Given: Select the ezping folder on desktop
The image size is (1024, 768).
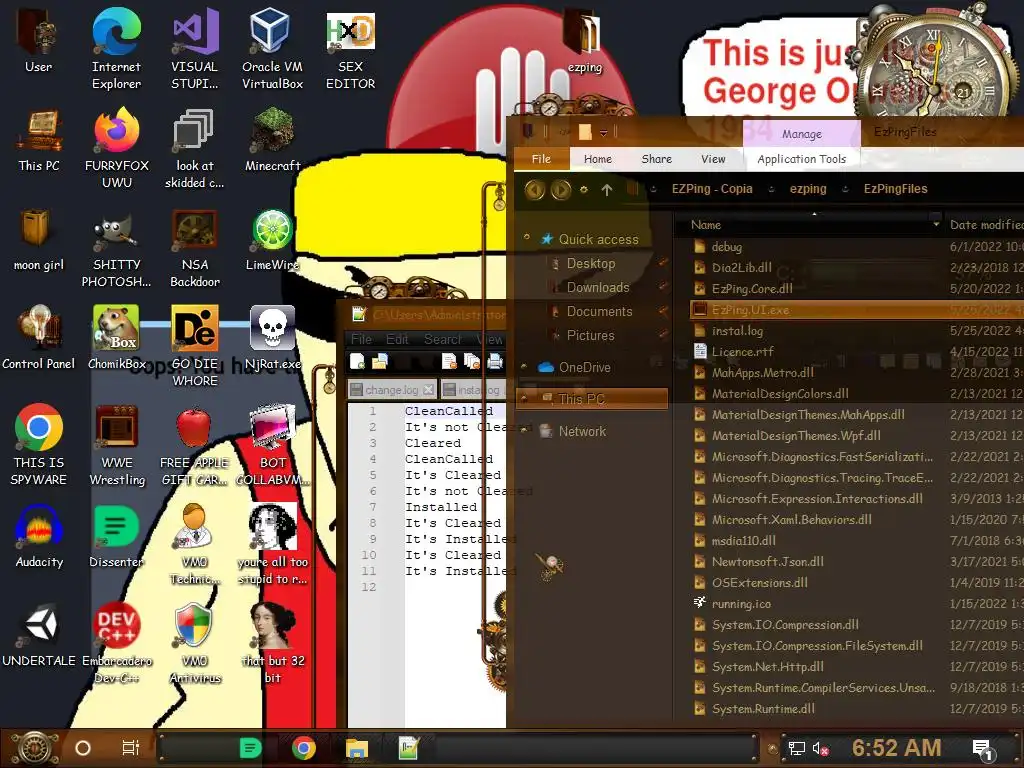Looking at the screenshot, I should click(x=584, y=40).
